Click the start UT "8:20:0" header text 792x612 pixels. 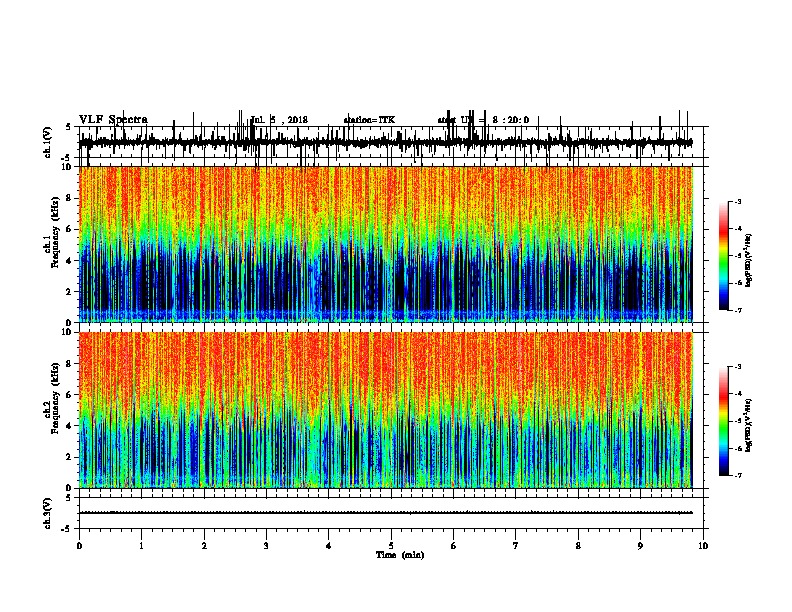pos(511,120)
